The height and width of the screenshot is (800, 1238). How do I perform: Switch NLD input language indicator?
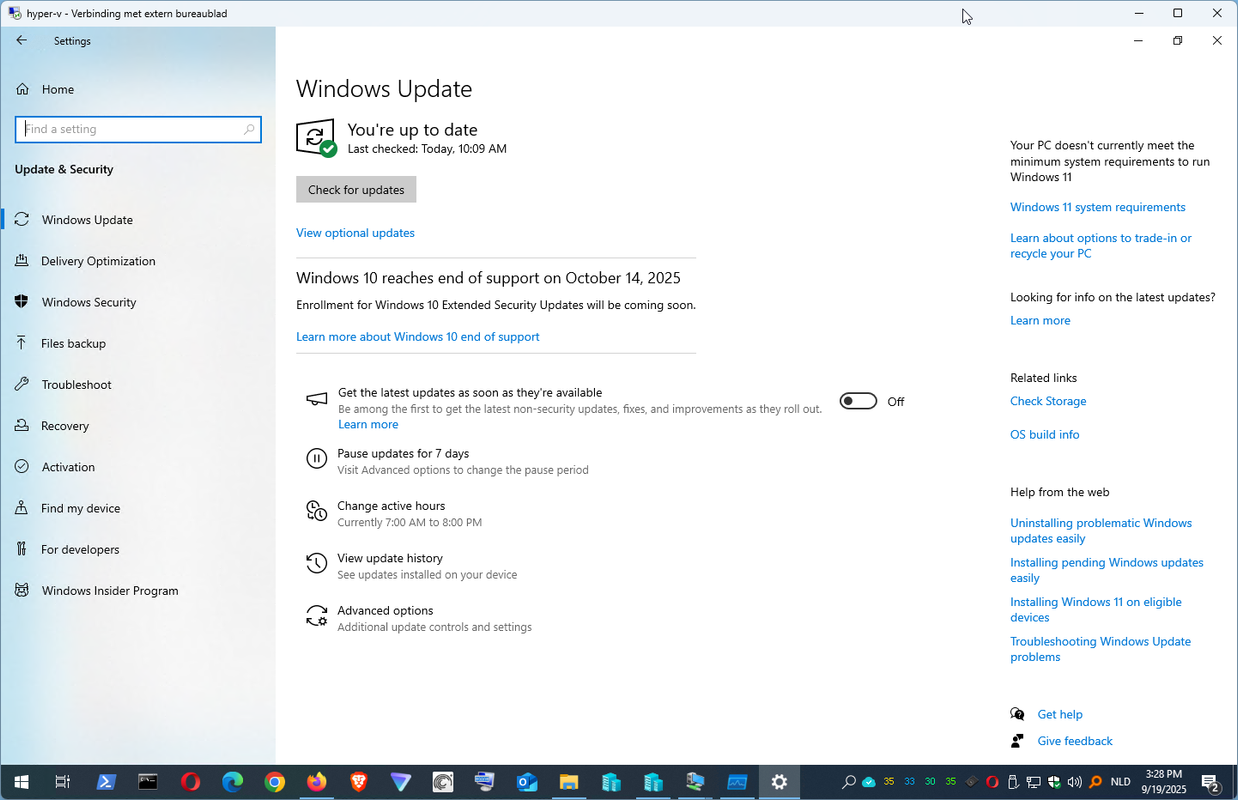pos(1121,782)
